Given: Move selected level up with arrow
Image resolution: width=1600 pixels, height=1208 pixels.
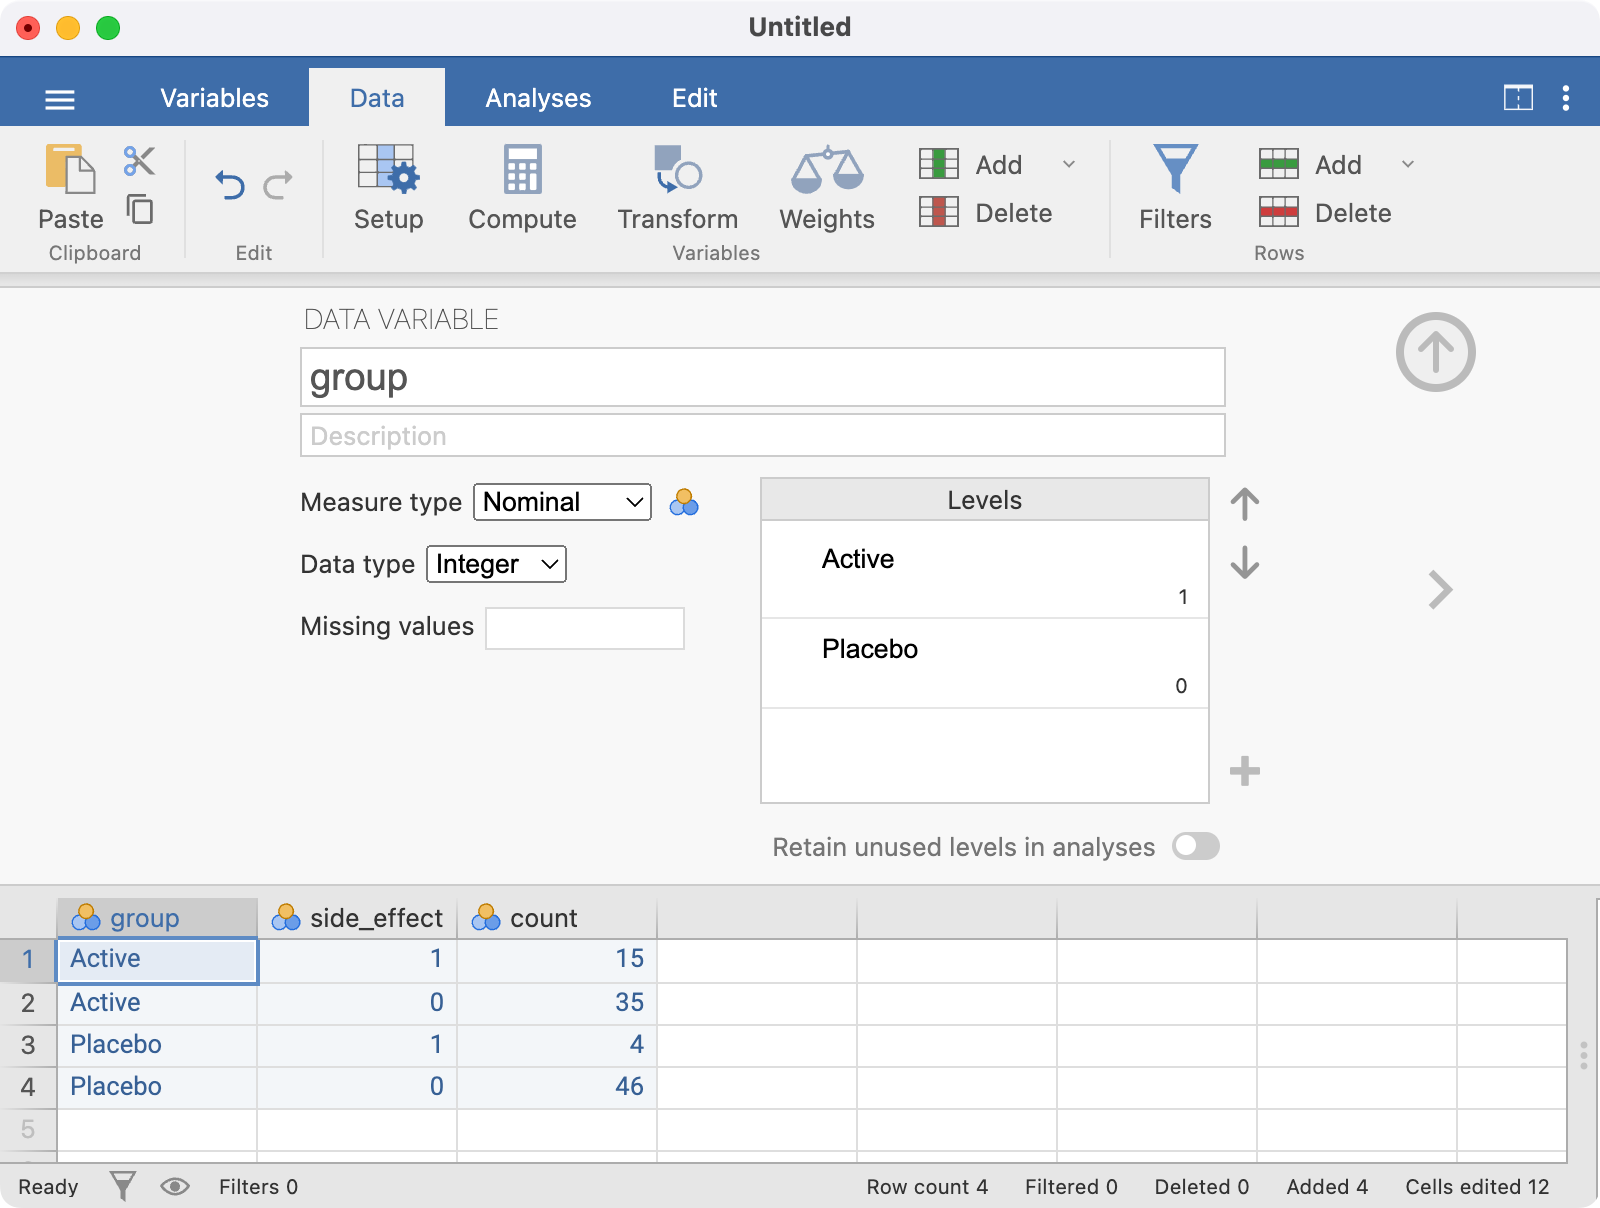Looking at the screenshot, I should pos(1244,504).
